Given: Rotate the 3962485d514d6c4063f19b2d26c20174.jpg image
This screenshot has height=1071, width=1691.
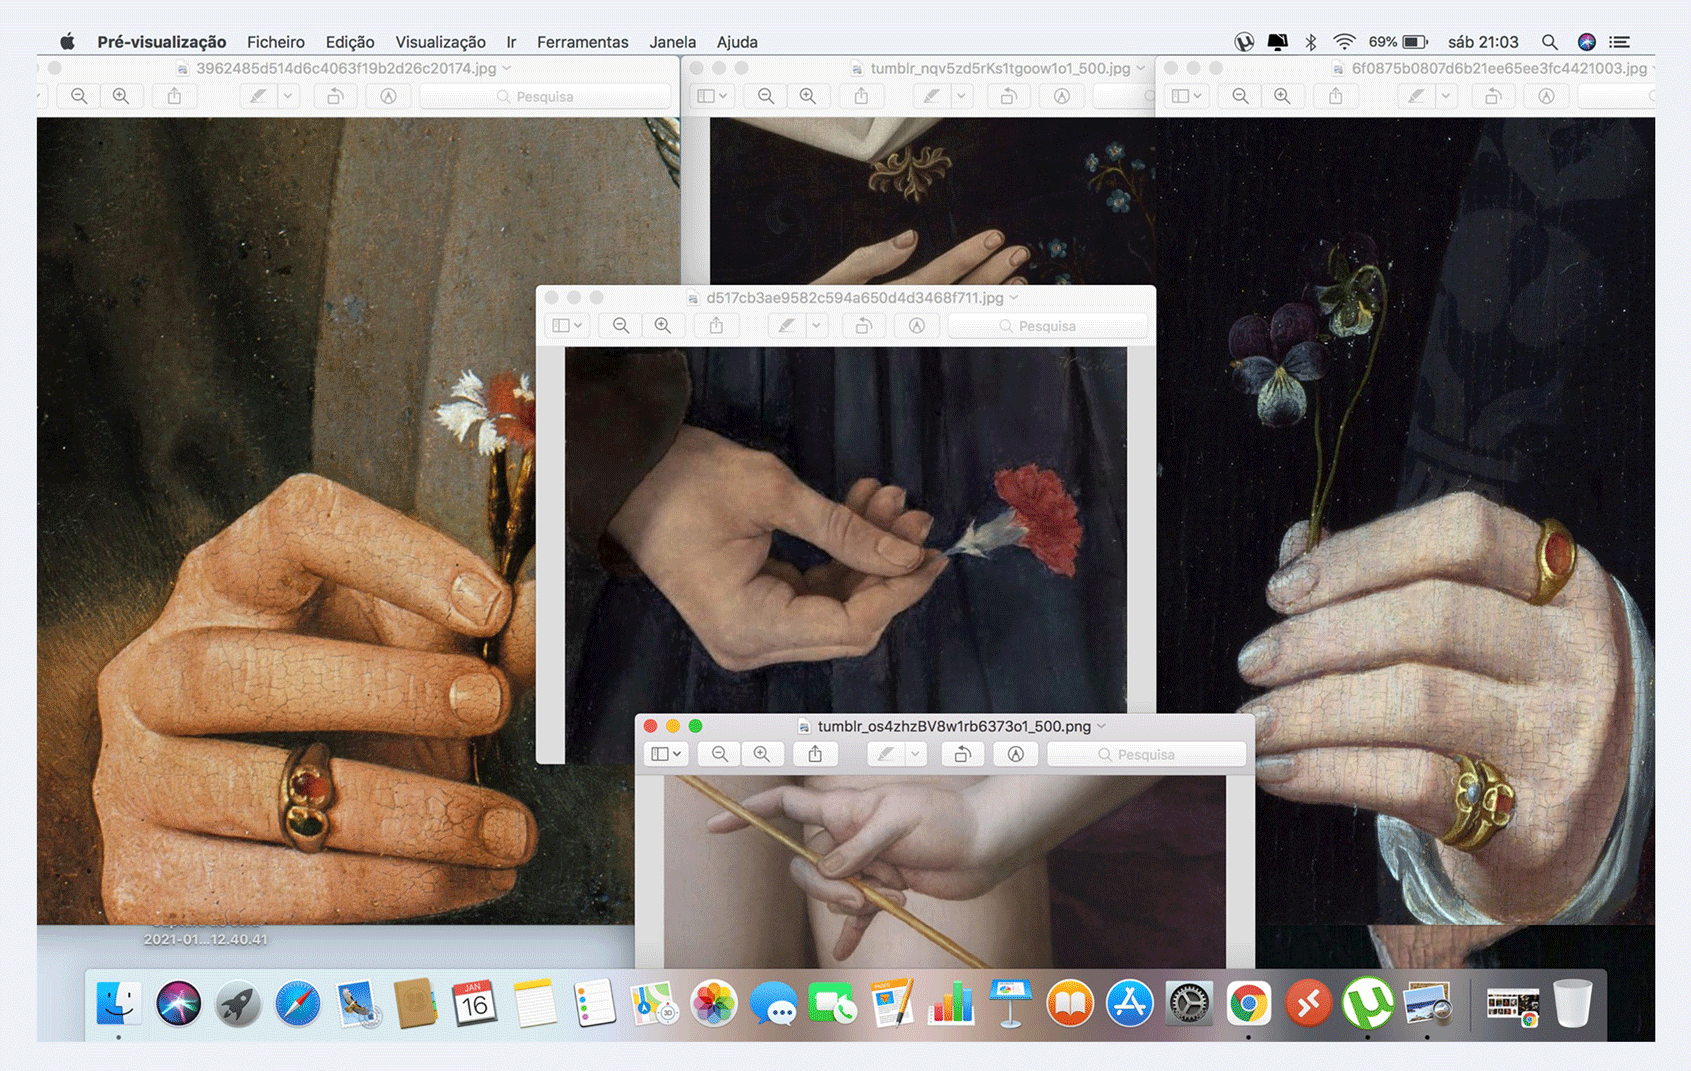Looking at the screenshot, I should point(335,96).
